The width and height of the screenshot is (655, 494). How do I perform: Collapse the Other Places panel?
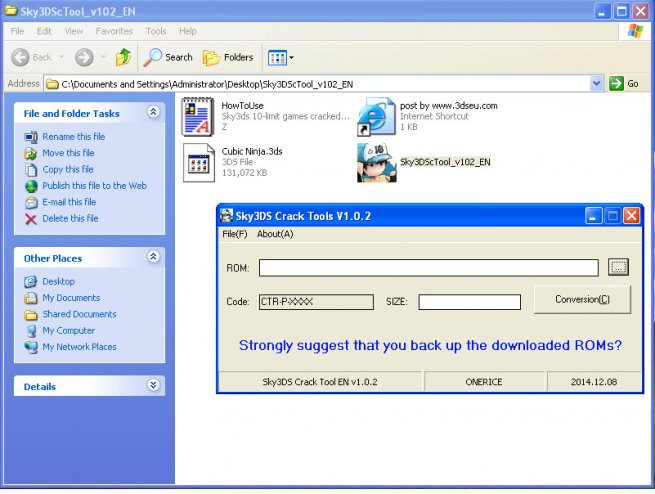click(x=153, y=258)
